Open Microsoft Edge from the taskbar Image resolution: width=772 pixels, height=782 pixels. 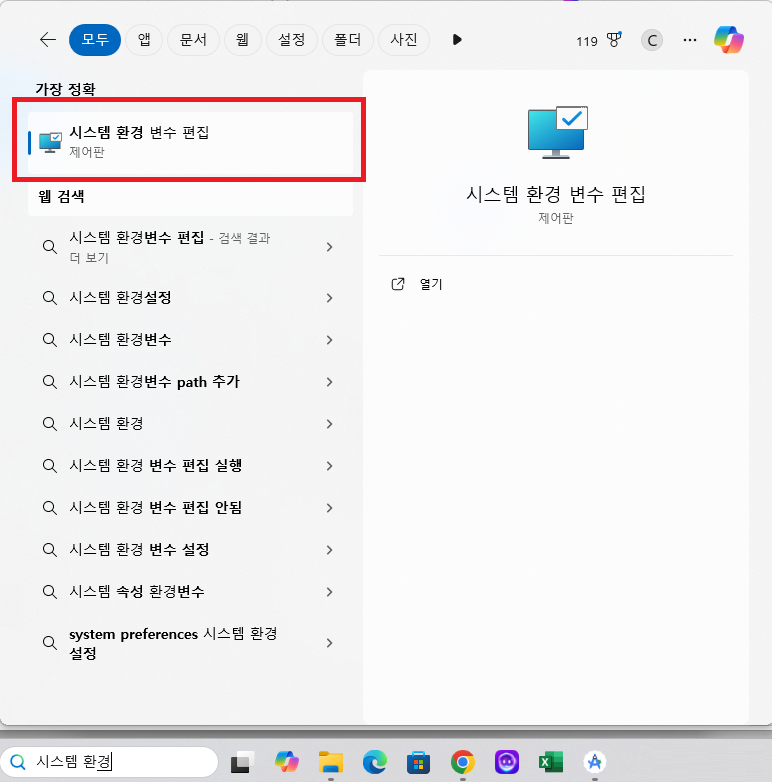coord(375,762)
